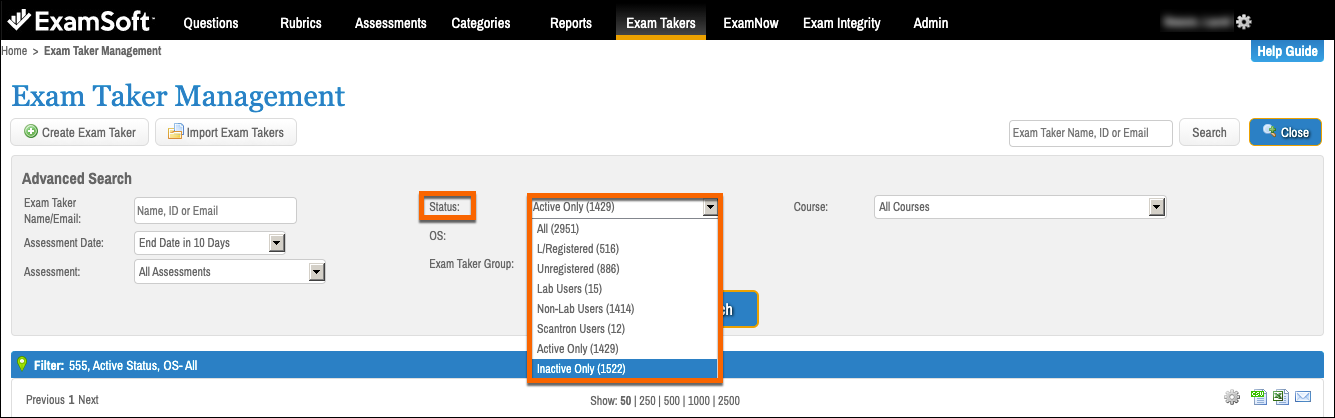The height and width of the screenshot is (418, 1335).
Task: Choose All (2951) status option
Action: (623, 228)
